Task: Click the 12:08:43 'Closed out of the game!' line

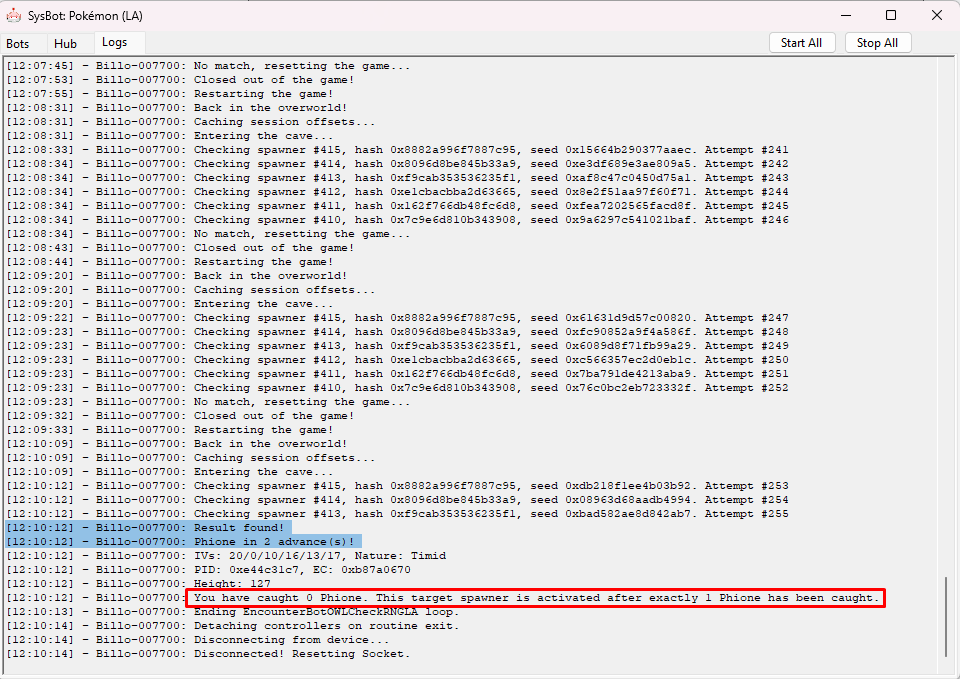Action: click(181, 248)
